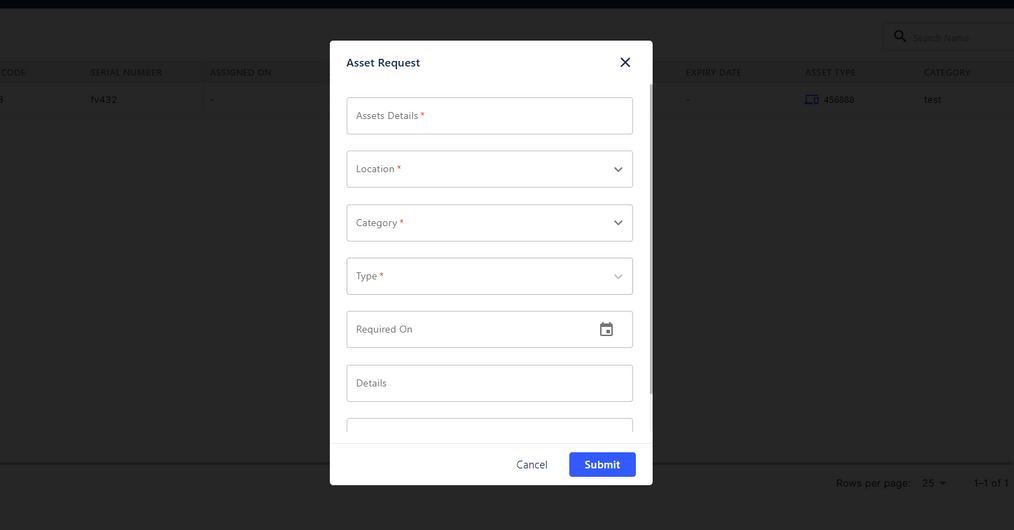The height and width of the screenshot is (530, 1014).
Task: Expand the Category dropdown chevron
Action: pos(618,223)
